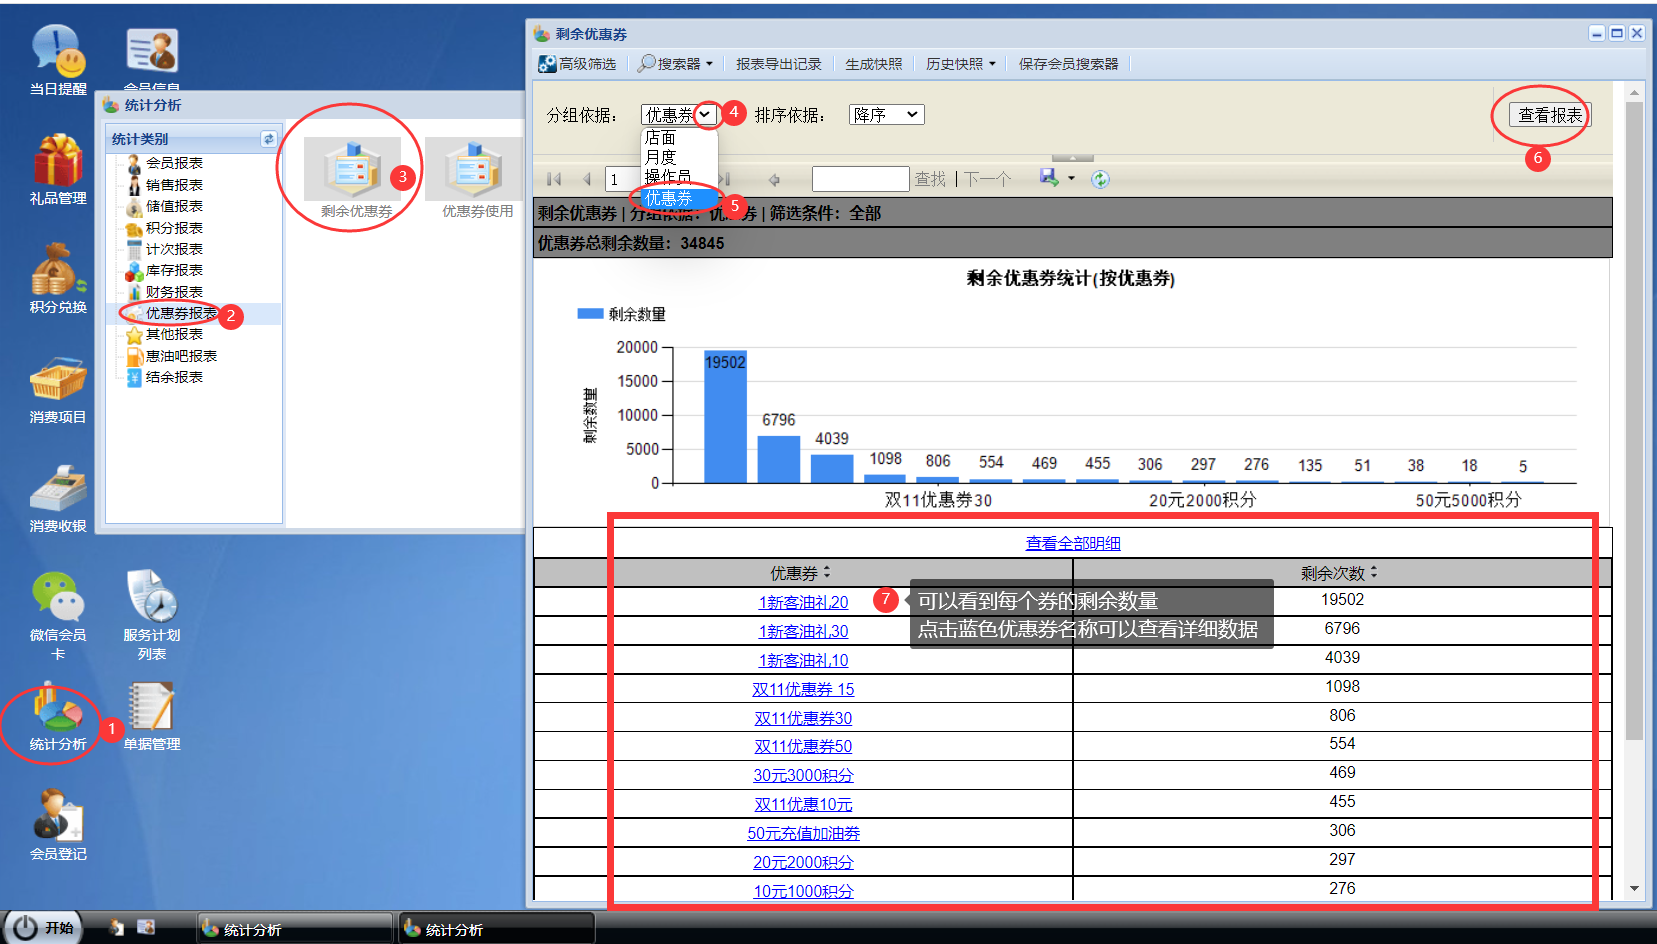Open the 微信会员卡 WeChat icon
Image resolution: width=1657 pixels, height=944 pixels.
[58, 615]
